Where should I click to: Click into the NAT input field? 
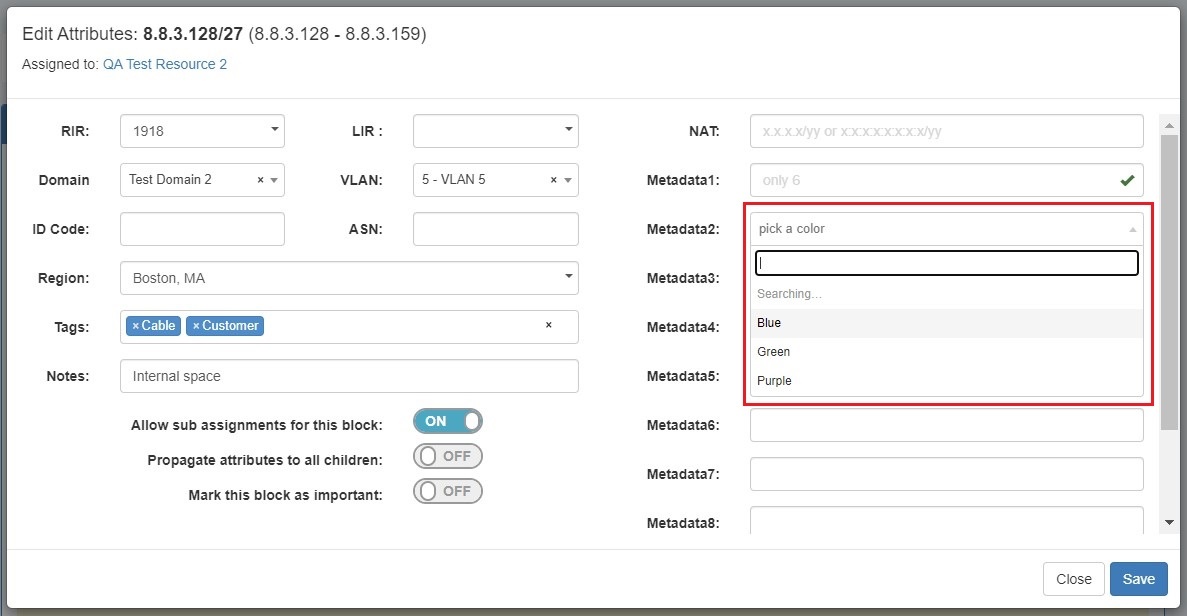click(945, 131)
